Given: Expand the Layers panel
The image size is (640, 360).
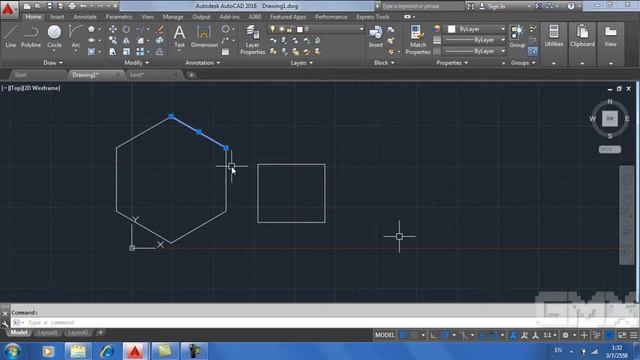Looking at the screenshot, I should coord(302,63).
